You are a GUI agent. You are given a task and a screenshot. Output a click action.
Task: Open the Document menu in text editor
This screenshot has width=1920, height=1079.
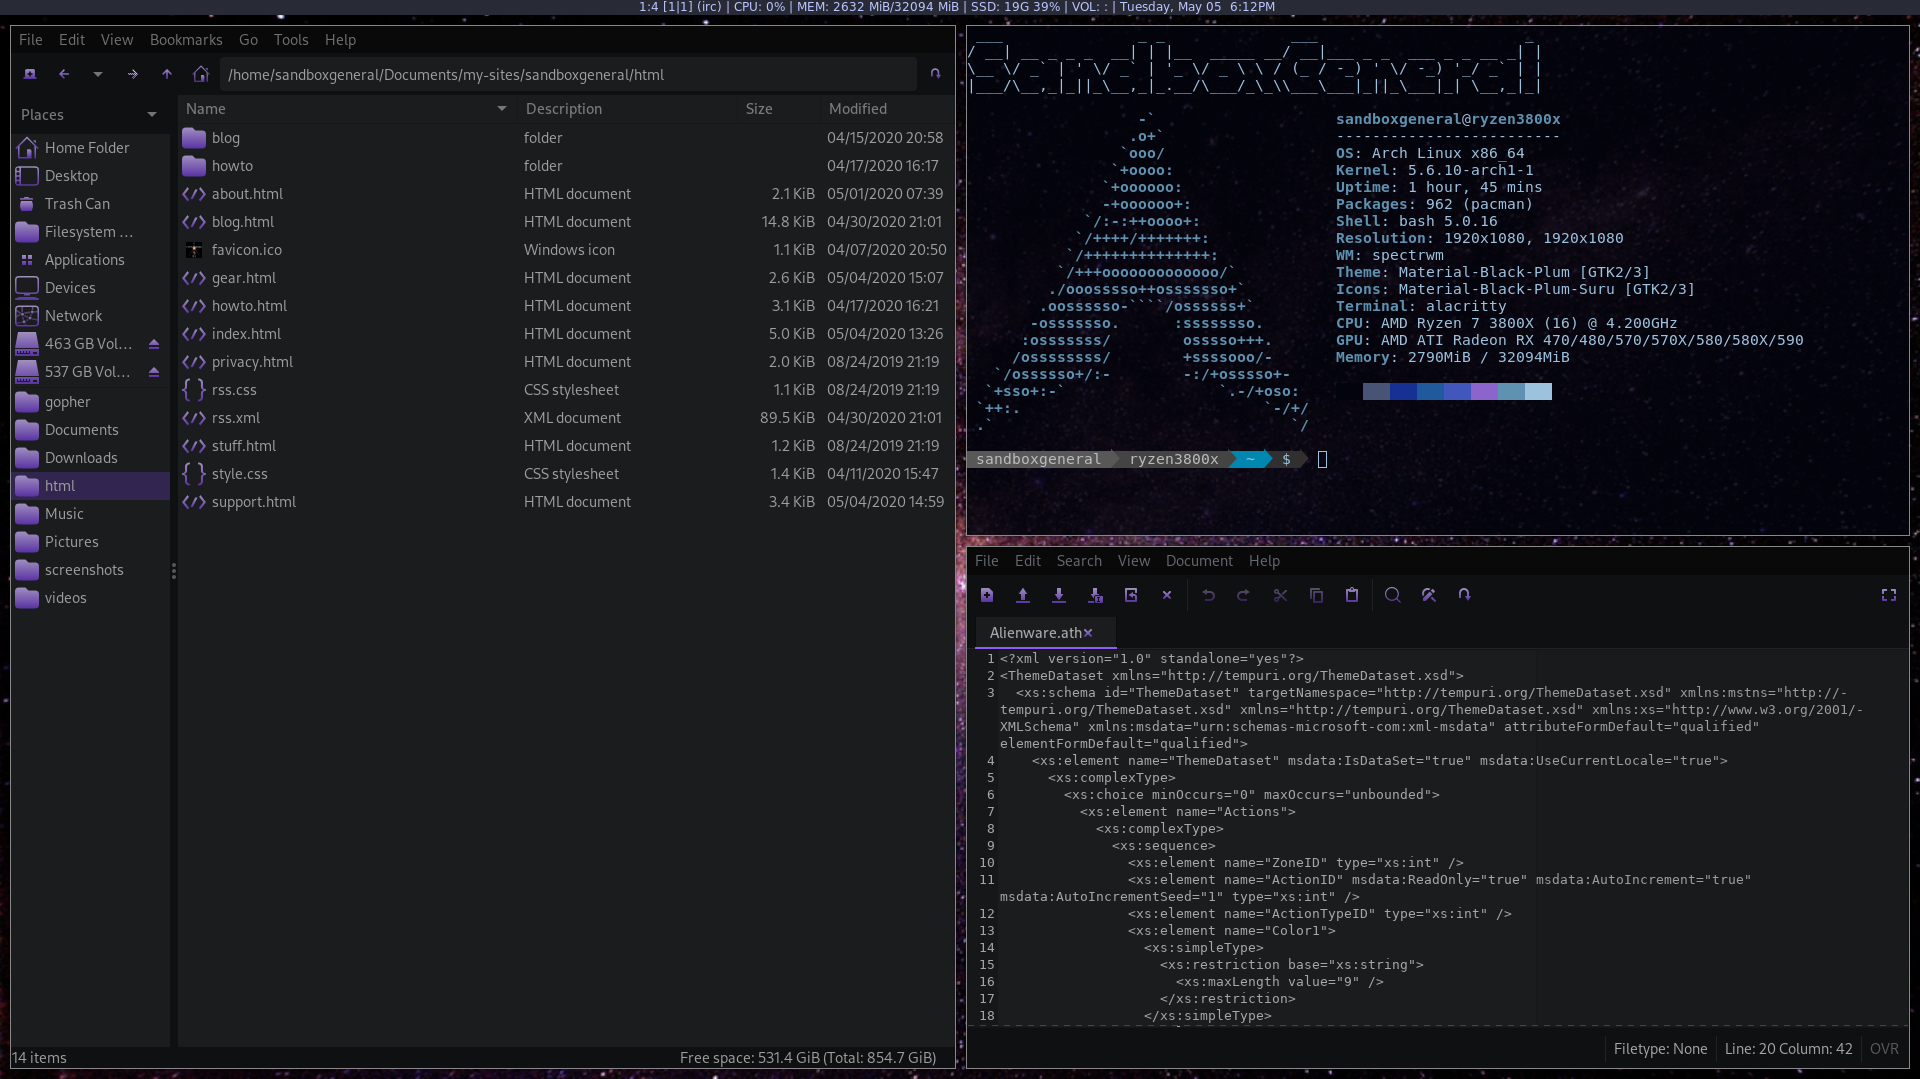click(1199, 561)
